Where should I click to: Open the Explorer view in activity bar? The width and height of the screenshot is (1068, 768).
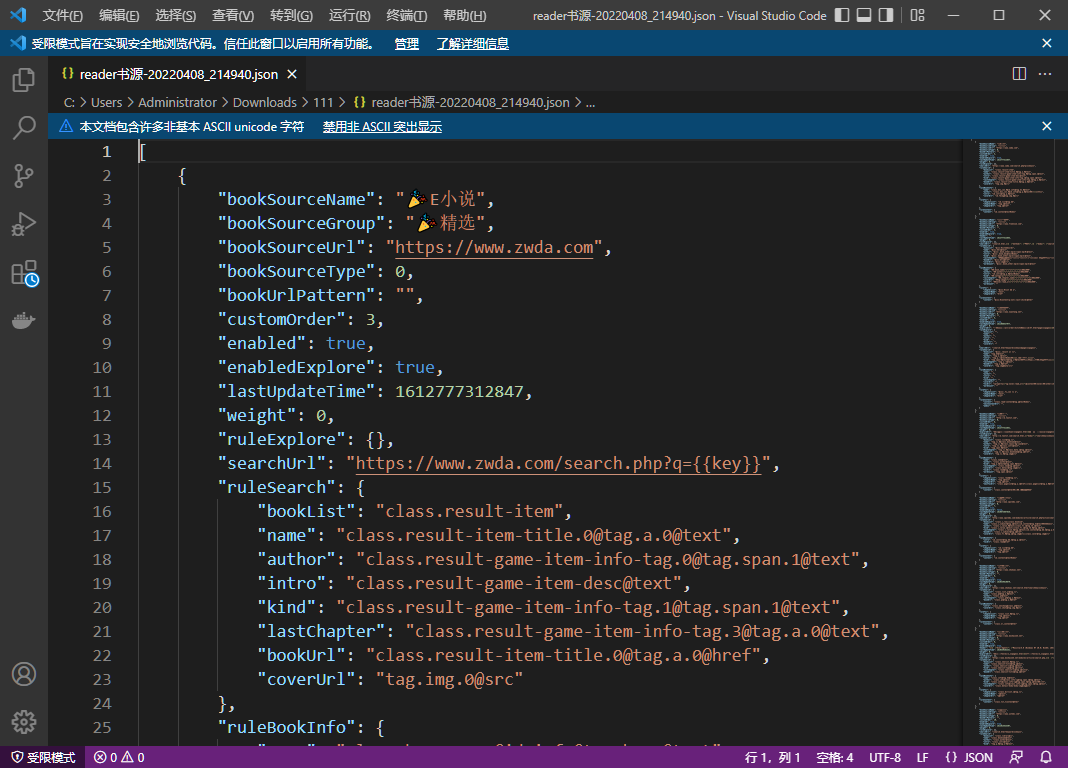click(24, 80)
